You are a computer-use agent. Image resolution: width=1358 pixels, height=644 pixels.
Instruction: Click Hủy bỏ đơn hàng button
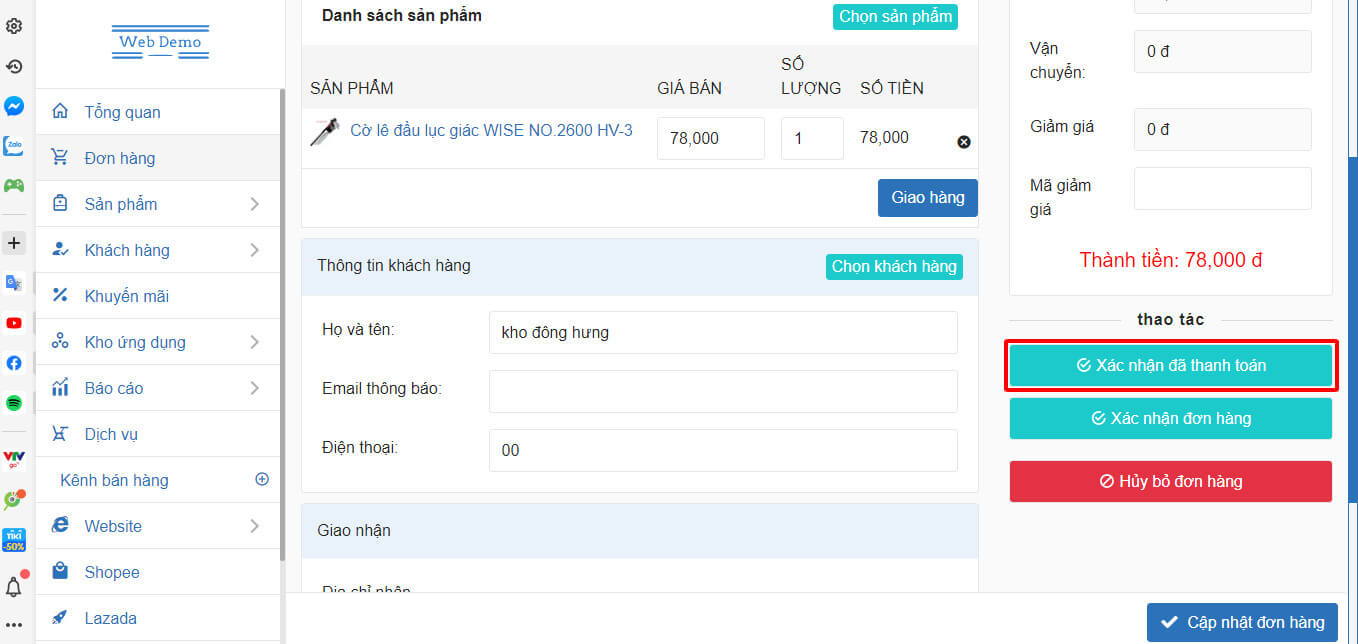[1170, 481]
